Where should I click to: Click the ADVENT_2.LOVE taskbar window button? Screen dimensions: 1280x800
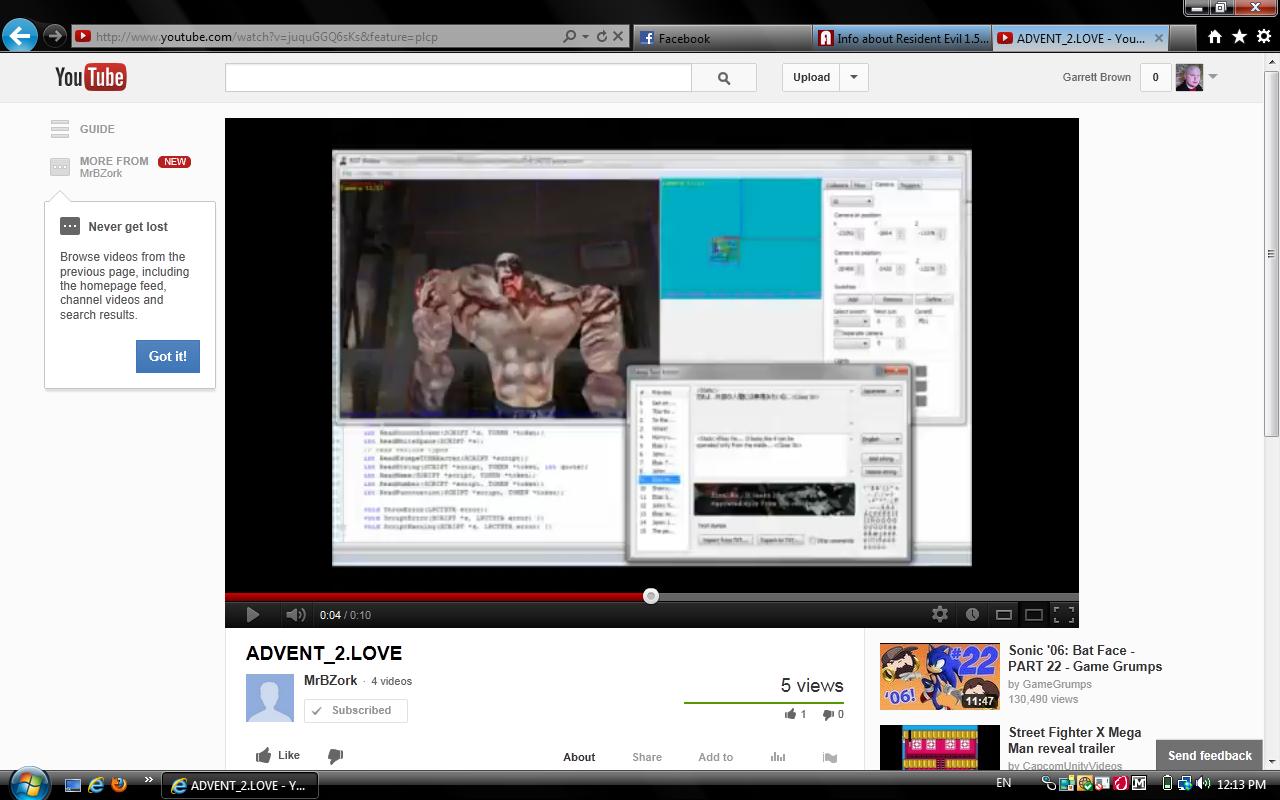(x=240, y=785)
